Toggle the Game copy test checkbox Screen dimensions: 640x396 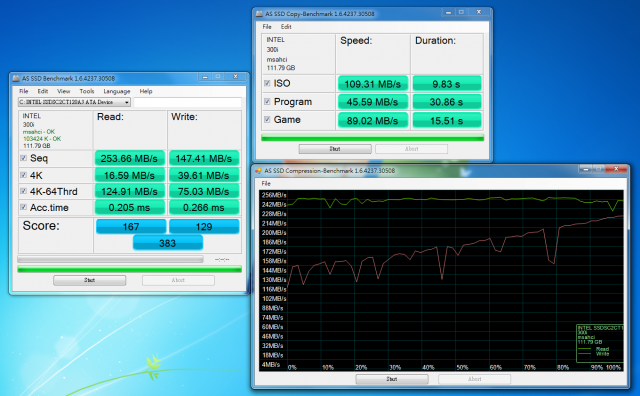pos(267,120)
